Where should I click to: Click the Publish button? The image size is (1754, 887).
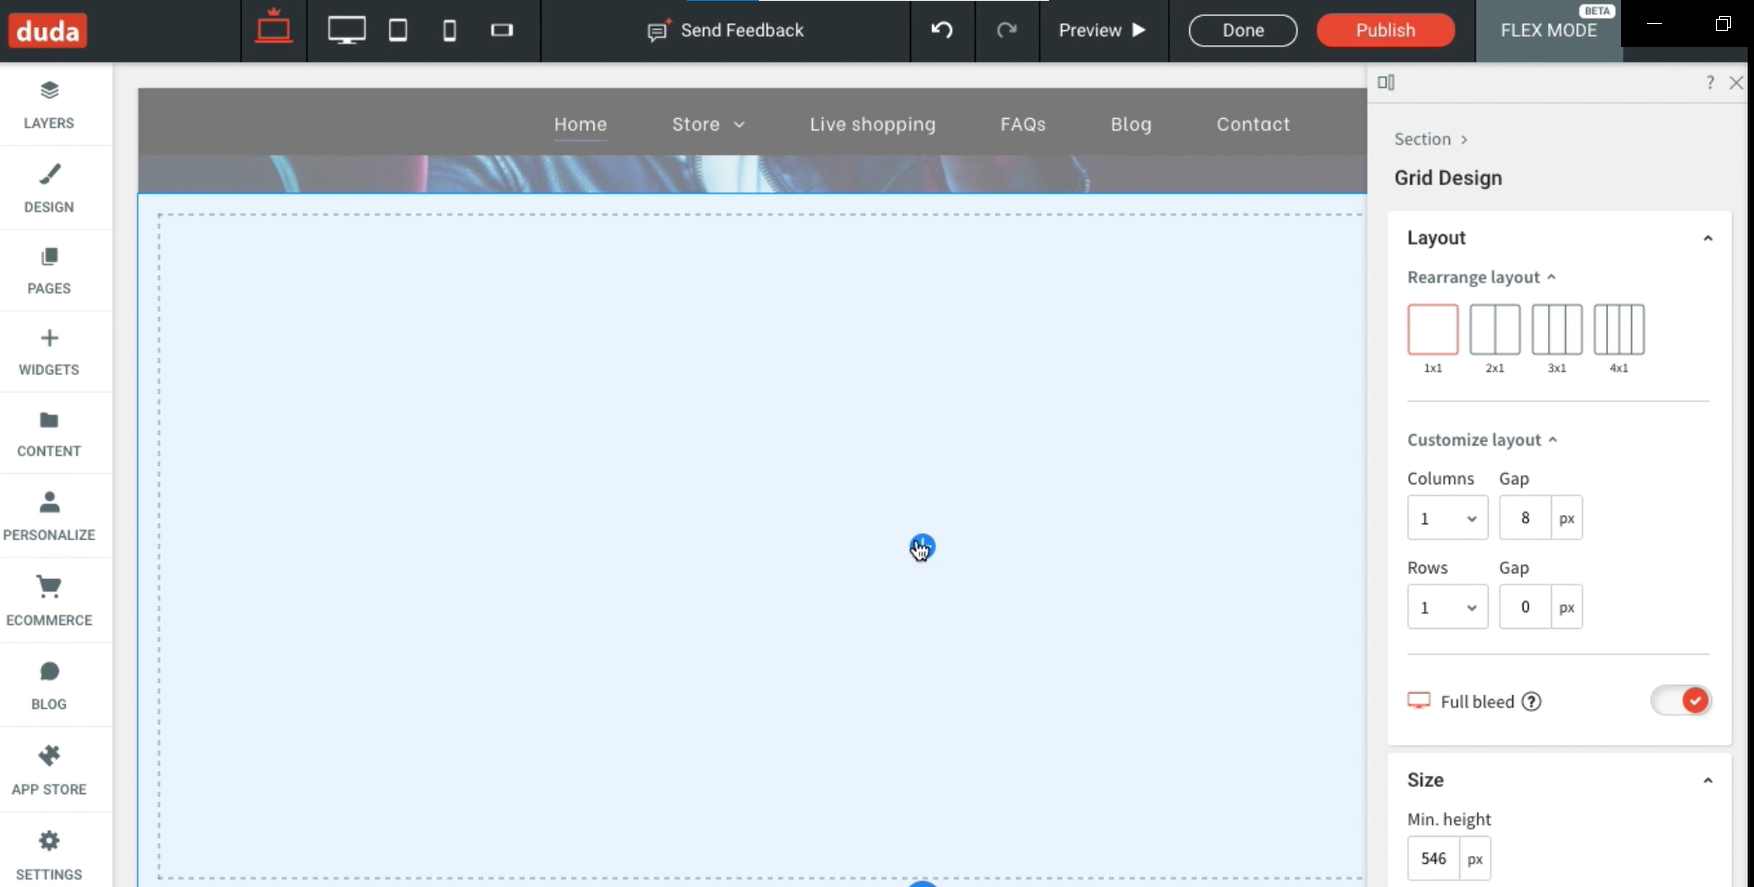[x=1385, y=30]
